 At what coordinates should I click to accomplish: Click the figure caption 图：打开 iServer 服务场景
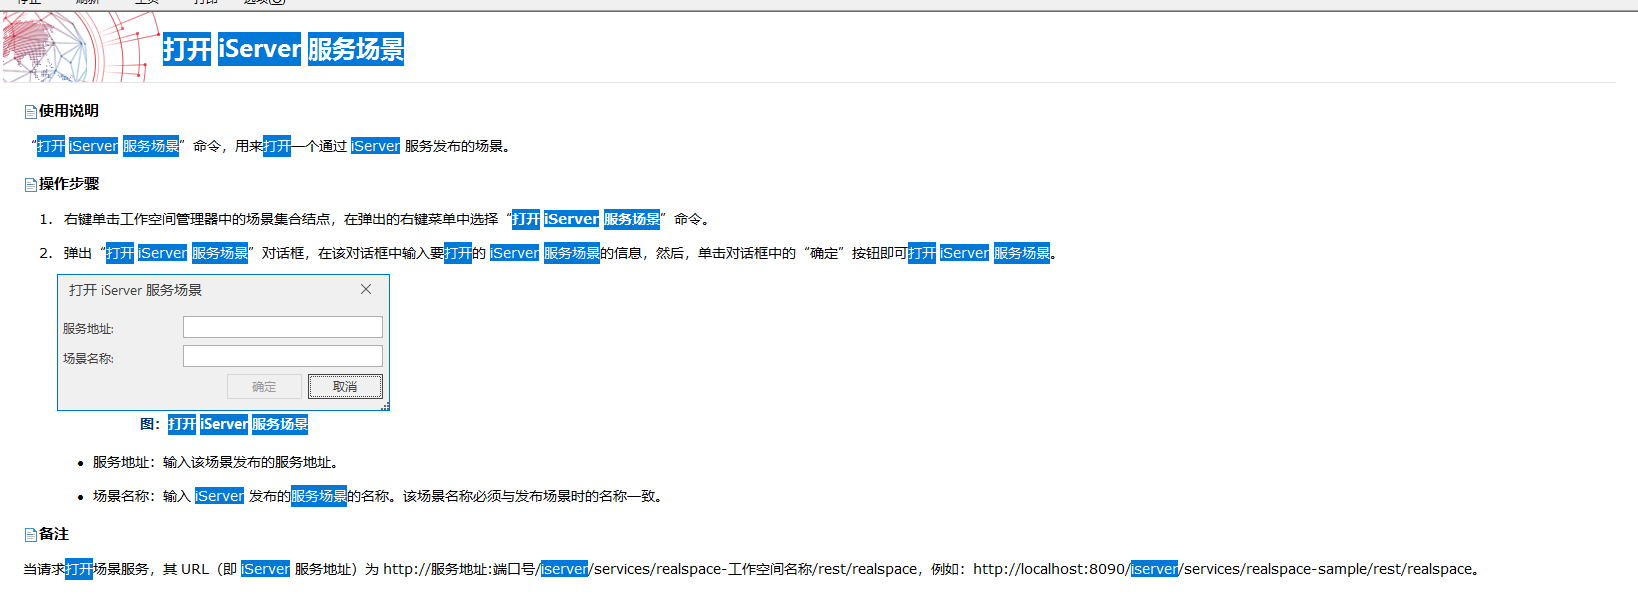(224, 424)
